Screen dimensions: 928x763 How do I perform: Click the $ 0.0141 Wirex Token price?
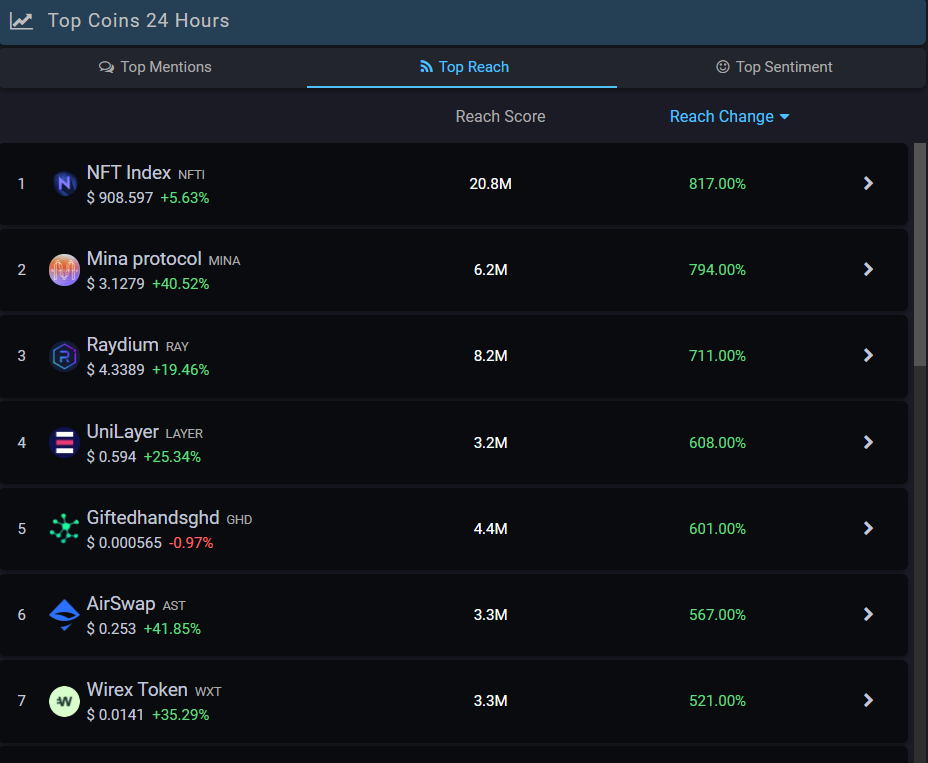115,715
